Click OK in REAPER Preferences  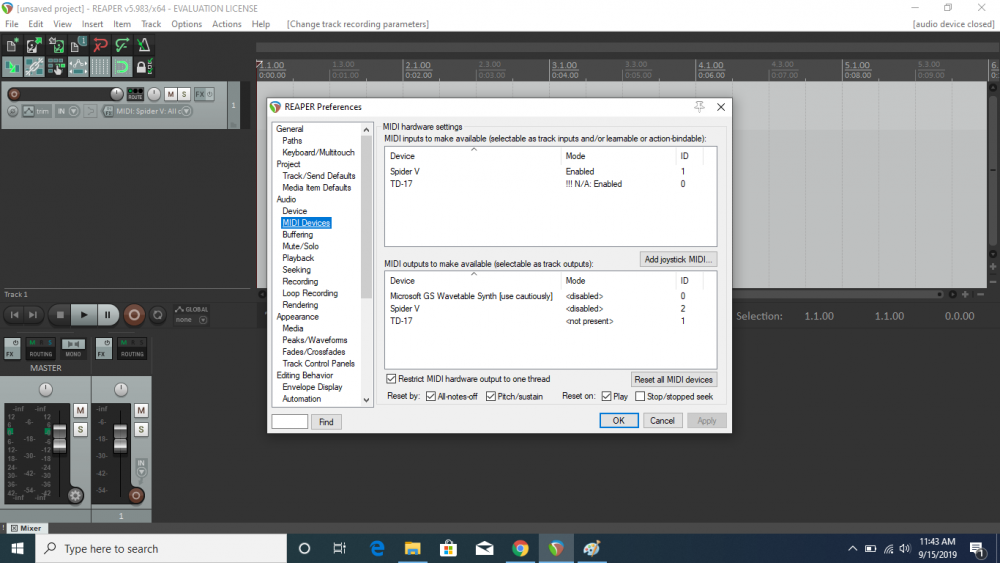click(619, 421)
